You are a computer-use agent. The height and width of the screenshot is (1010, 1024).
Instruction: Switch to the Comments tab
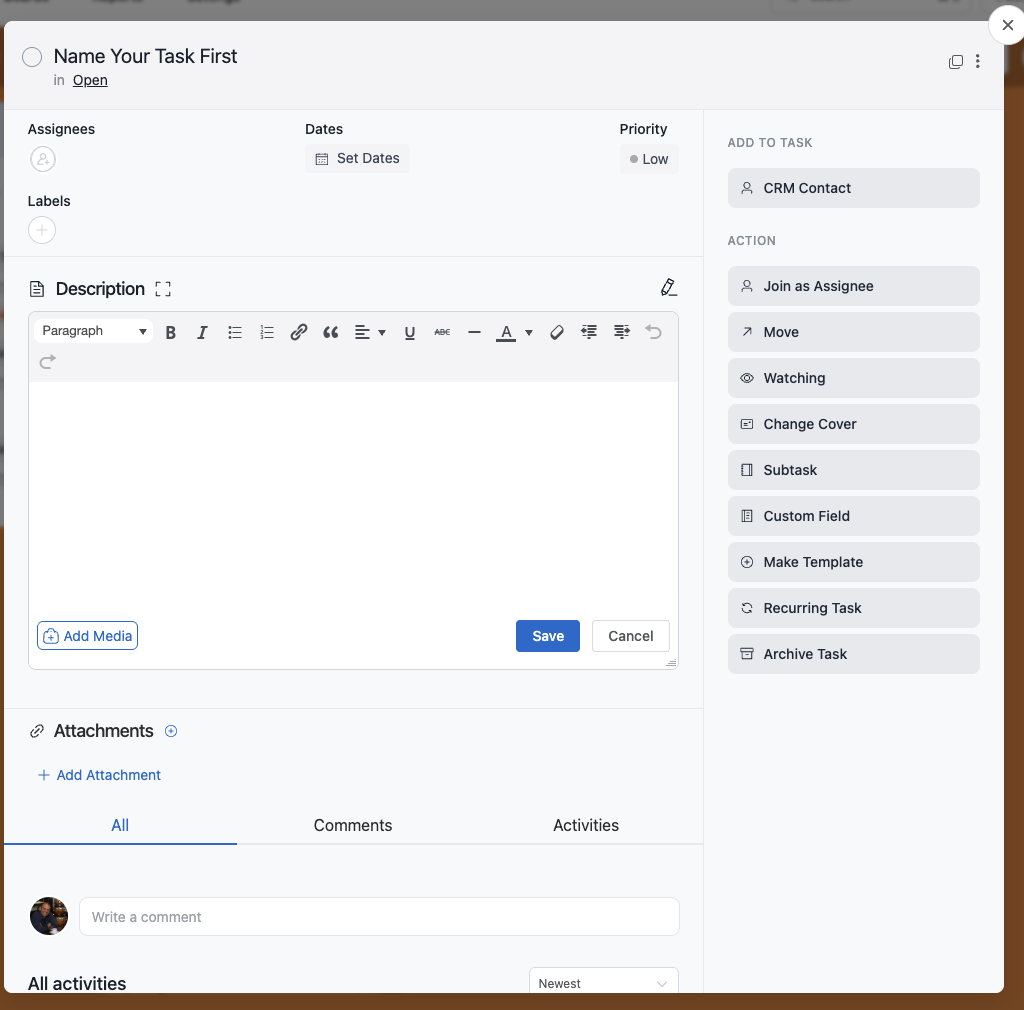coord(353,825)
